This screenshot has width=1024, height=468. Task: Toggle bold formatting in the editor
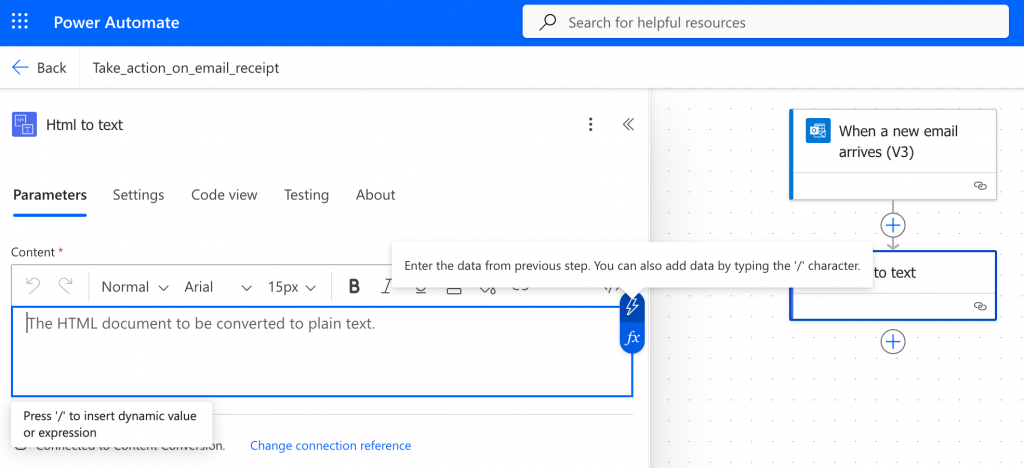click(353, 287)
